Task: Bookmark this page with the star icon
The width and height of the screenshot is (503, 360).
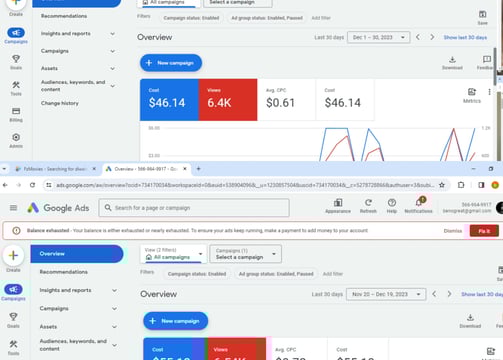Action: coord(442,185)
